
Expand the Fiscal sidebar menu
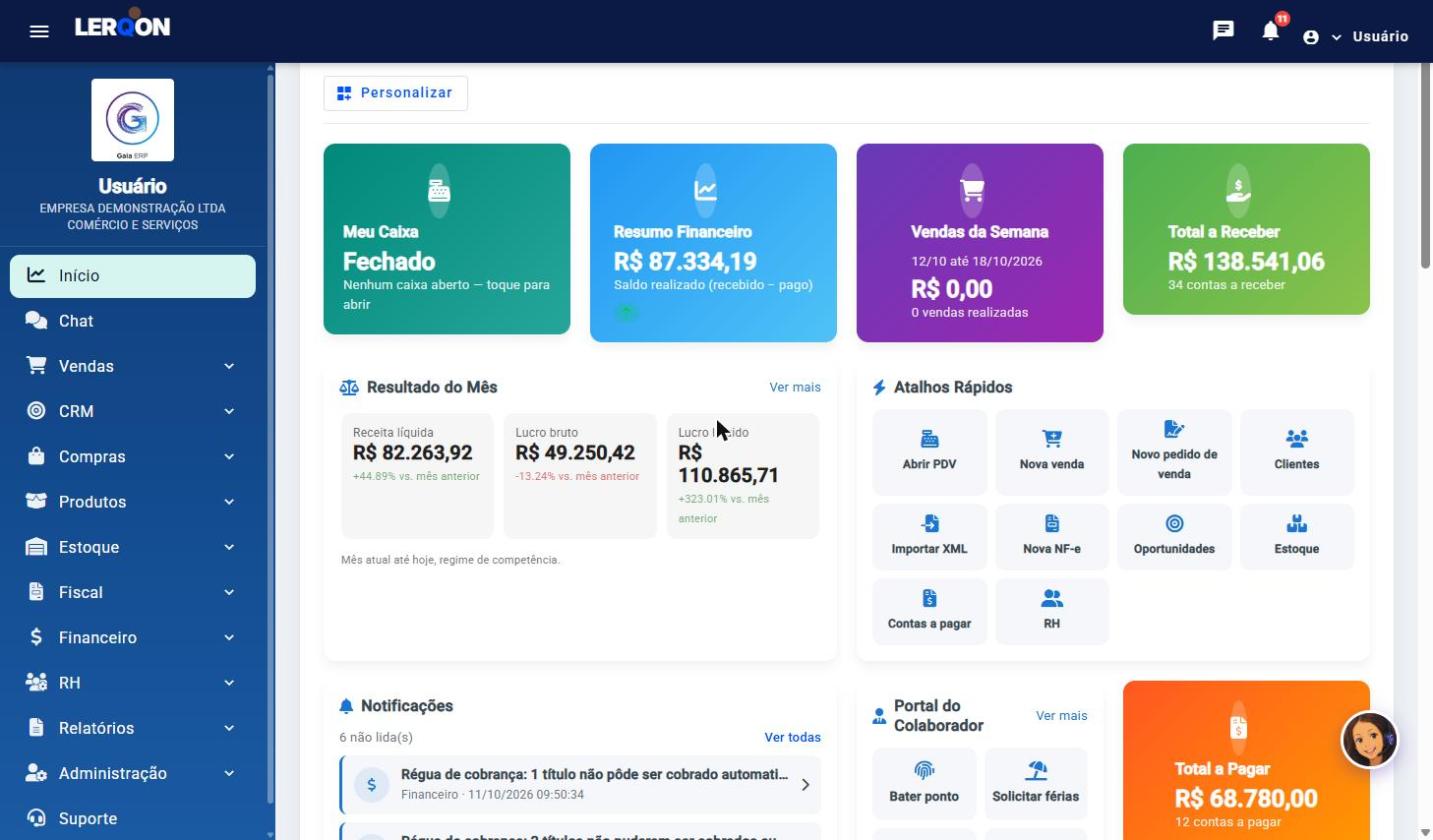coord(132,592)
